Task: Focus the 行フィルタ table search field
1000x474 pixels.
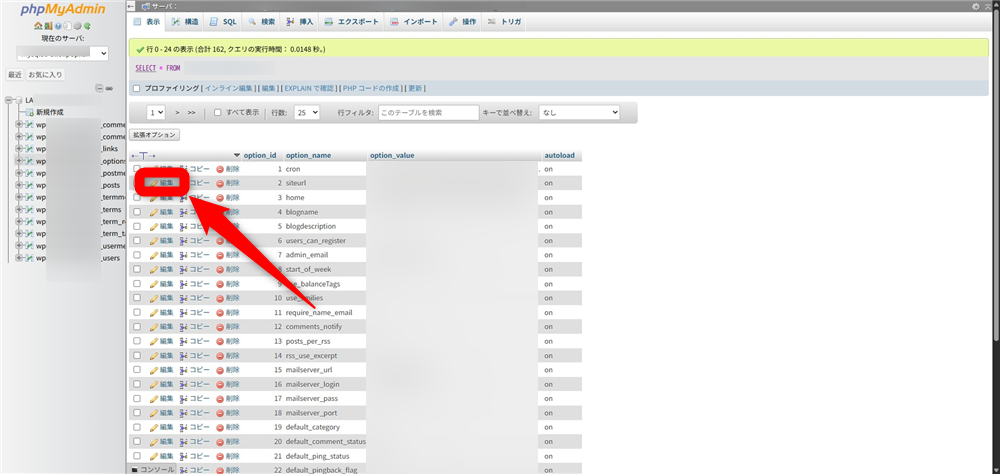Action: click(x=429, y=112)
